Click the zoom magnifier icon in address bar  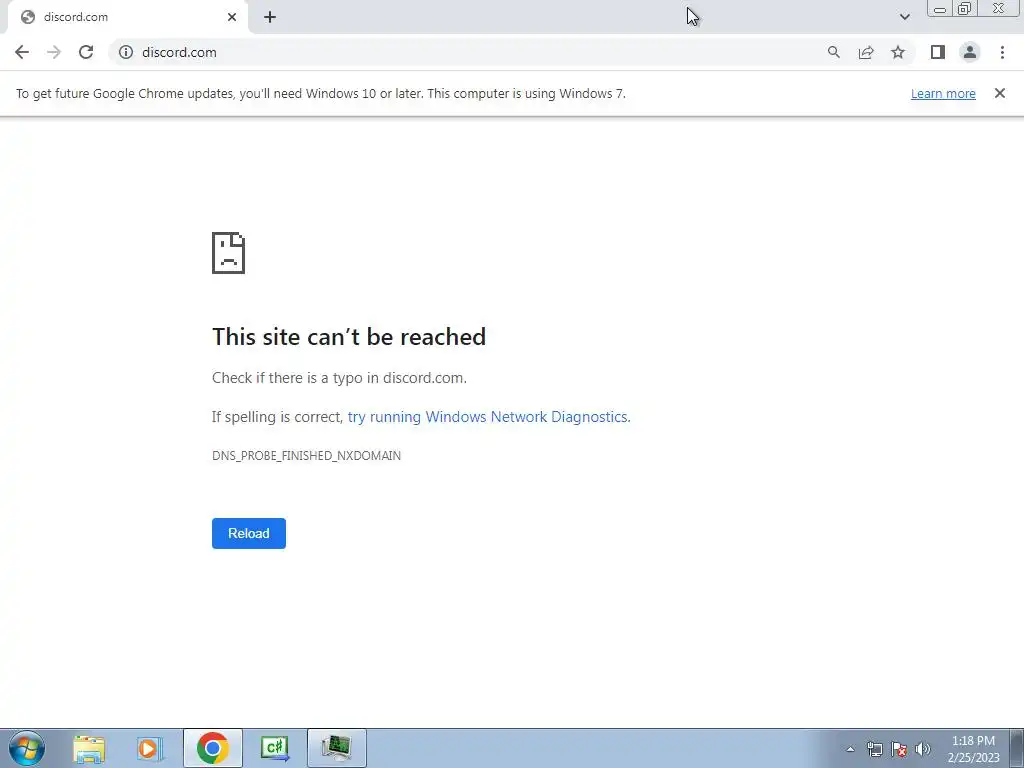(833, 52)
